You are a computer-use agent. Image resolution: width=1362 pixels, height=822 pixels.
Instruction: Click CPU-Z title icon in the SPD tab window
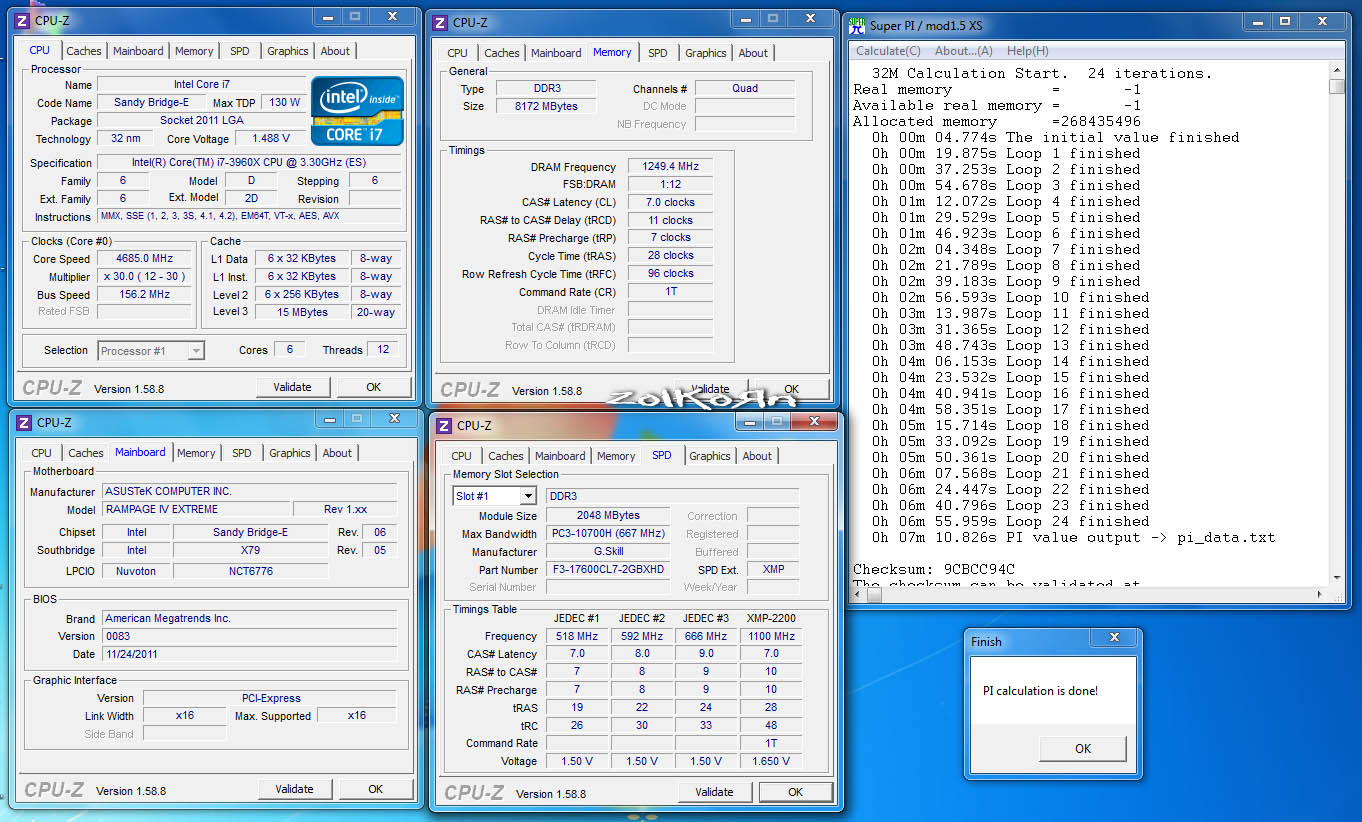tap(444, 425)
